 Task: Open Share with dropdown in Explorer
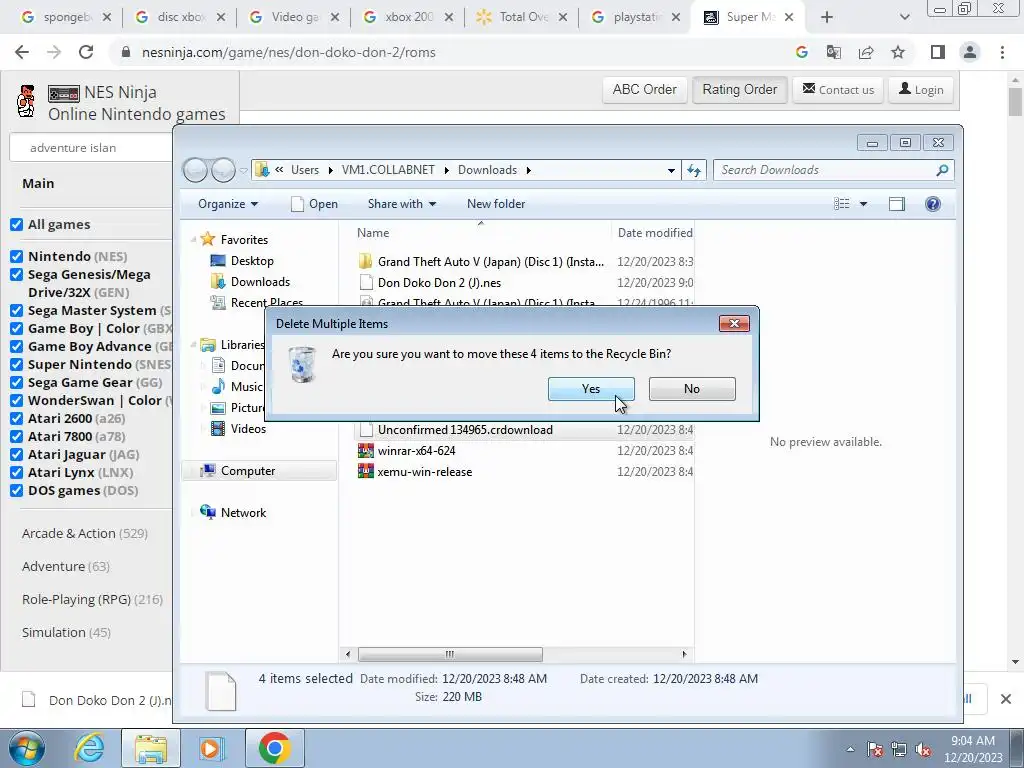402,204
